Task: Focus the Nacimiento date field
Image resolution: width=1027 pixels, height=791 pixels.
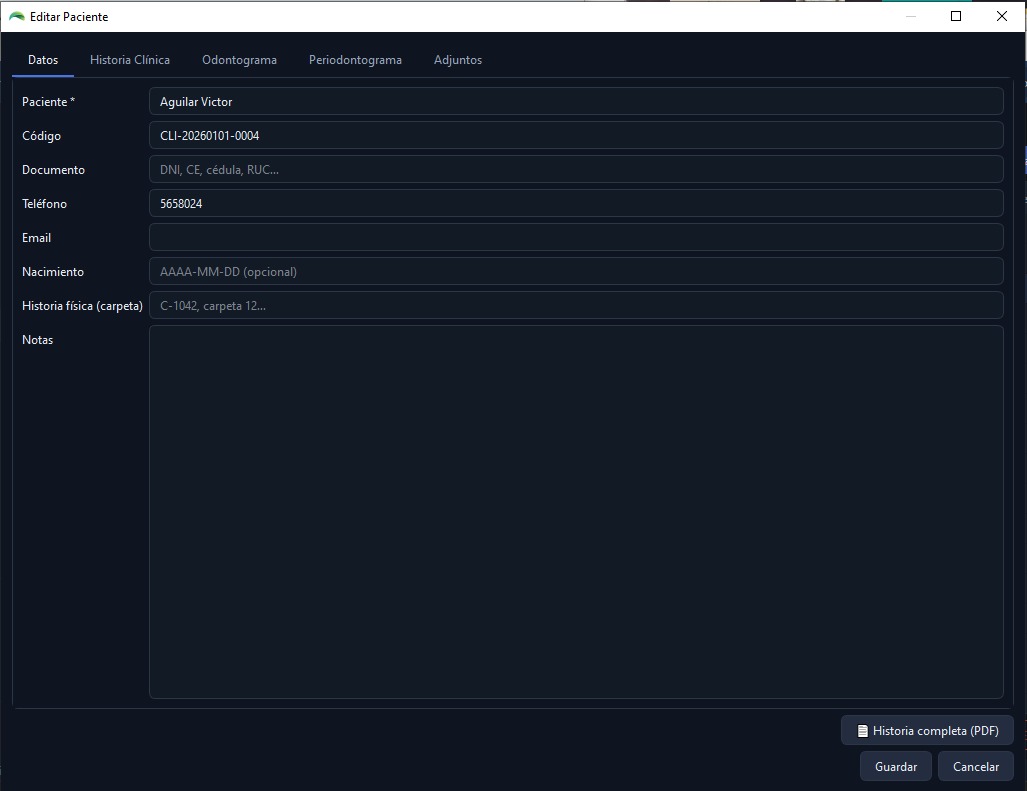Action: tap(576, 272)
